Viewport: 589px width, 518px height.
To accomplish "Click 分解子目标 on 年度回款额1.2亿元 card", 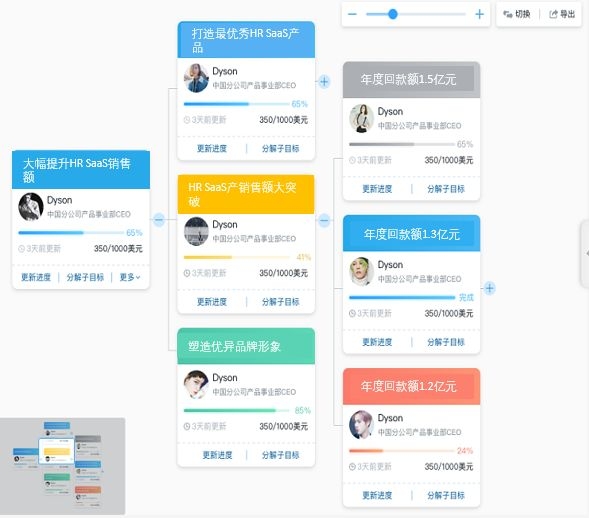I will click(x=446, y=495).
